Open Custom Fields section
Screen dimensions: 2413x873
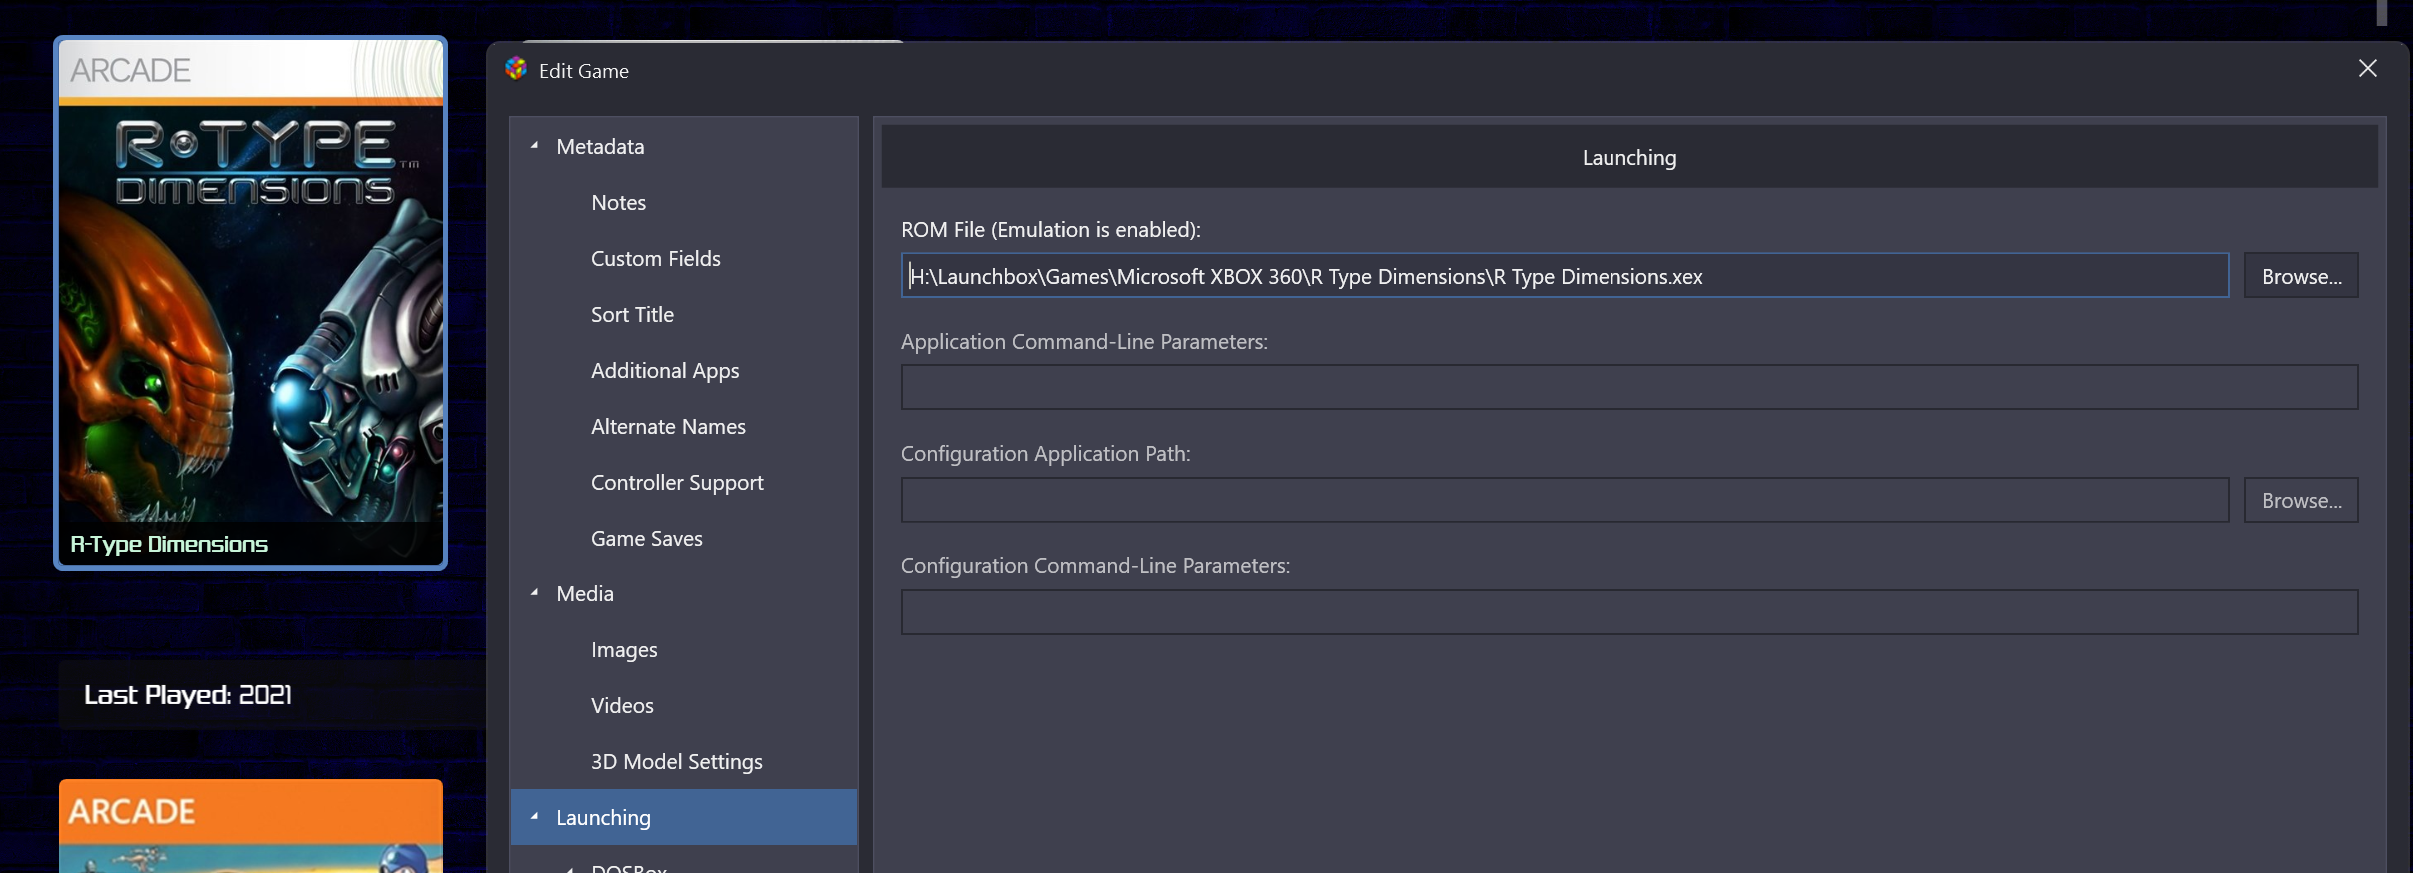coord(655,258)
